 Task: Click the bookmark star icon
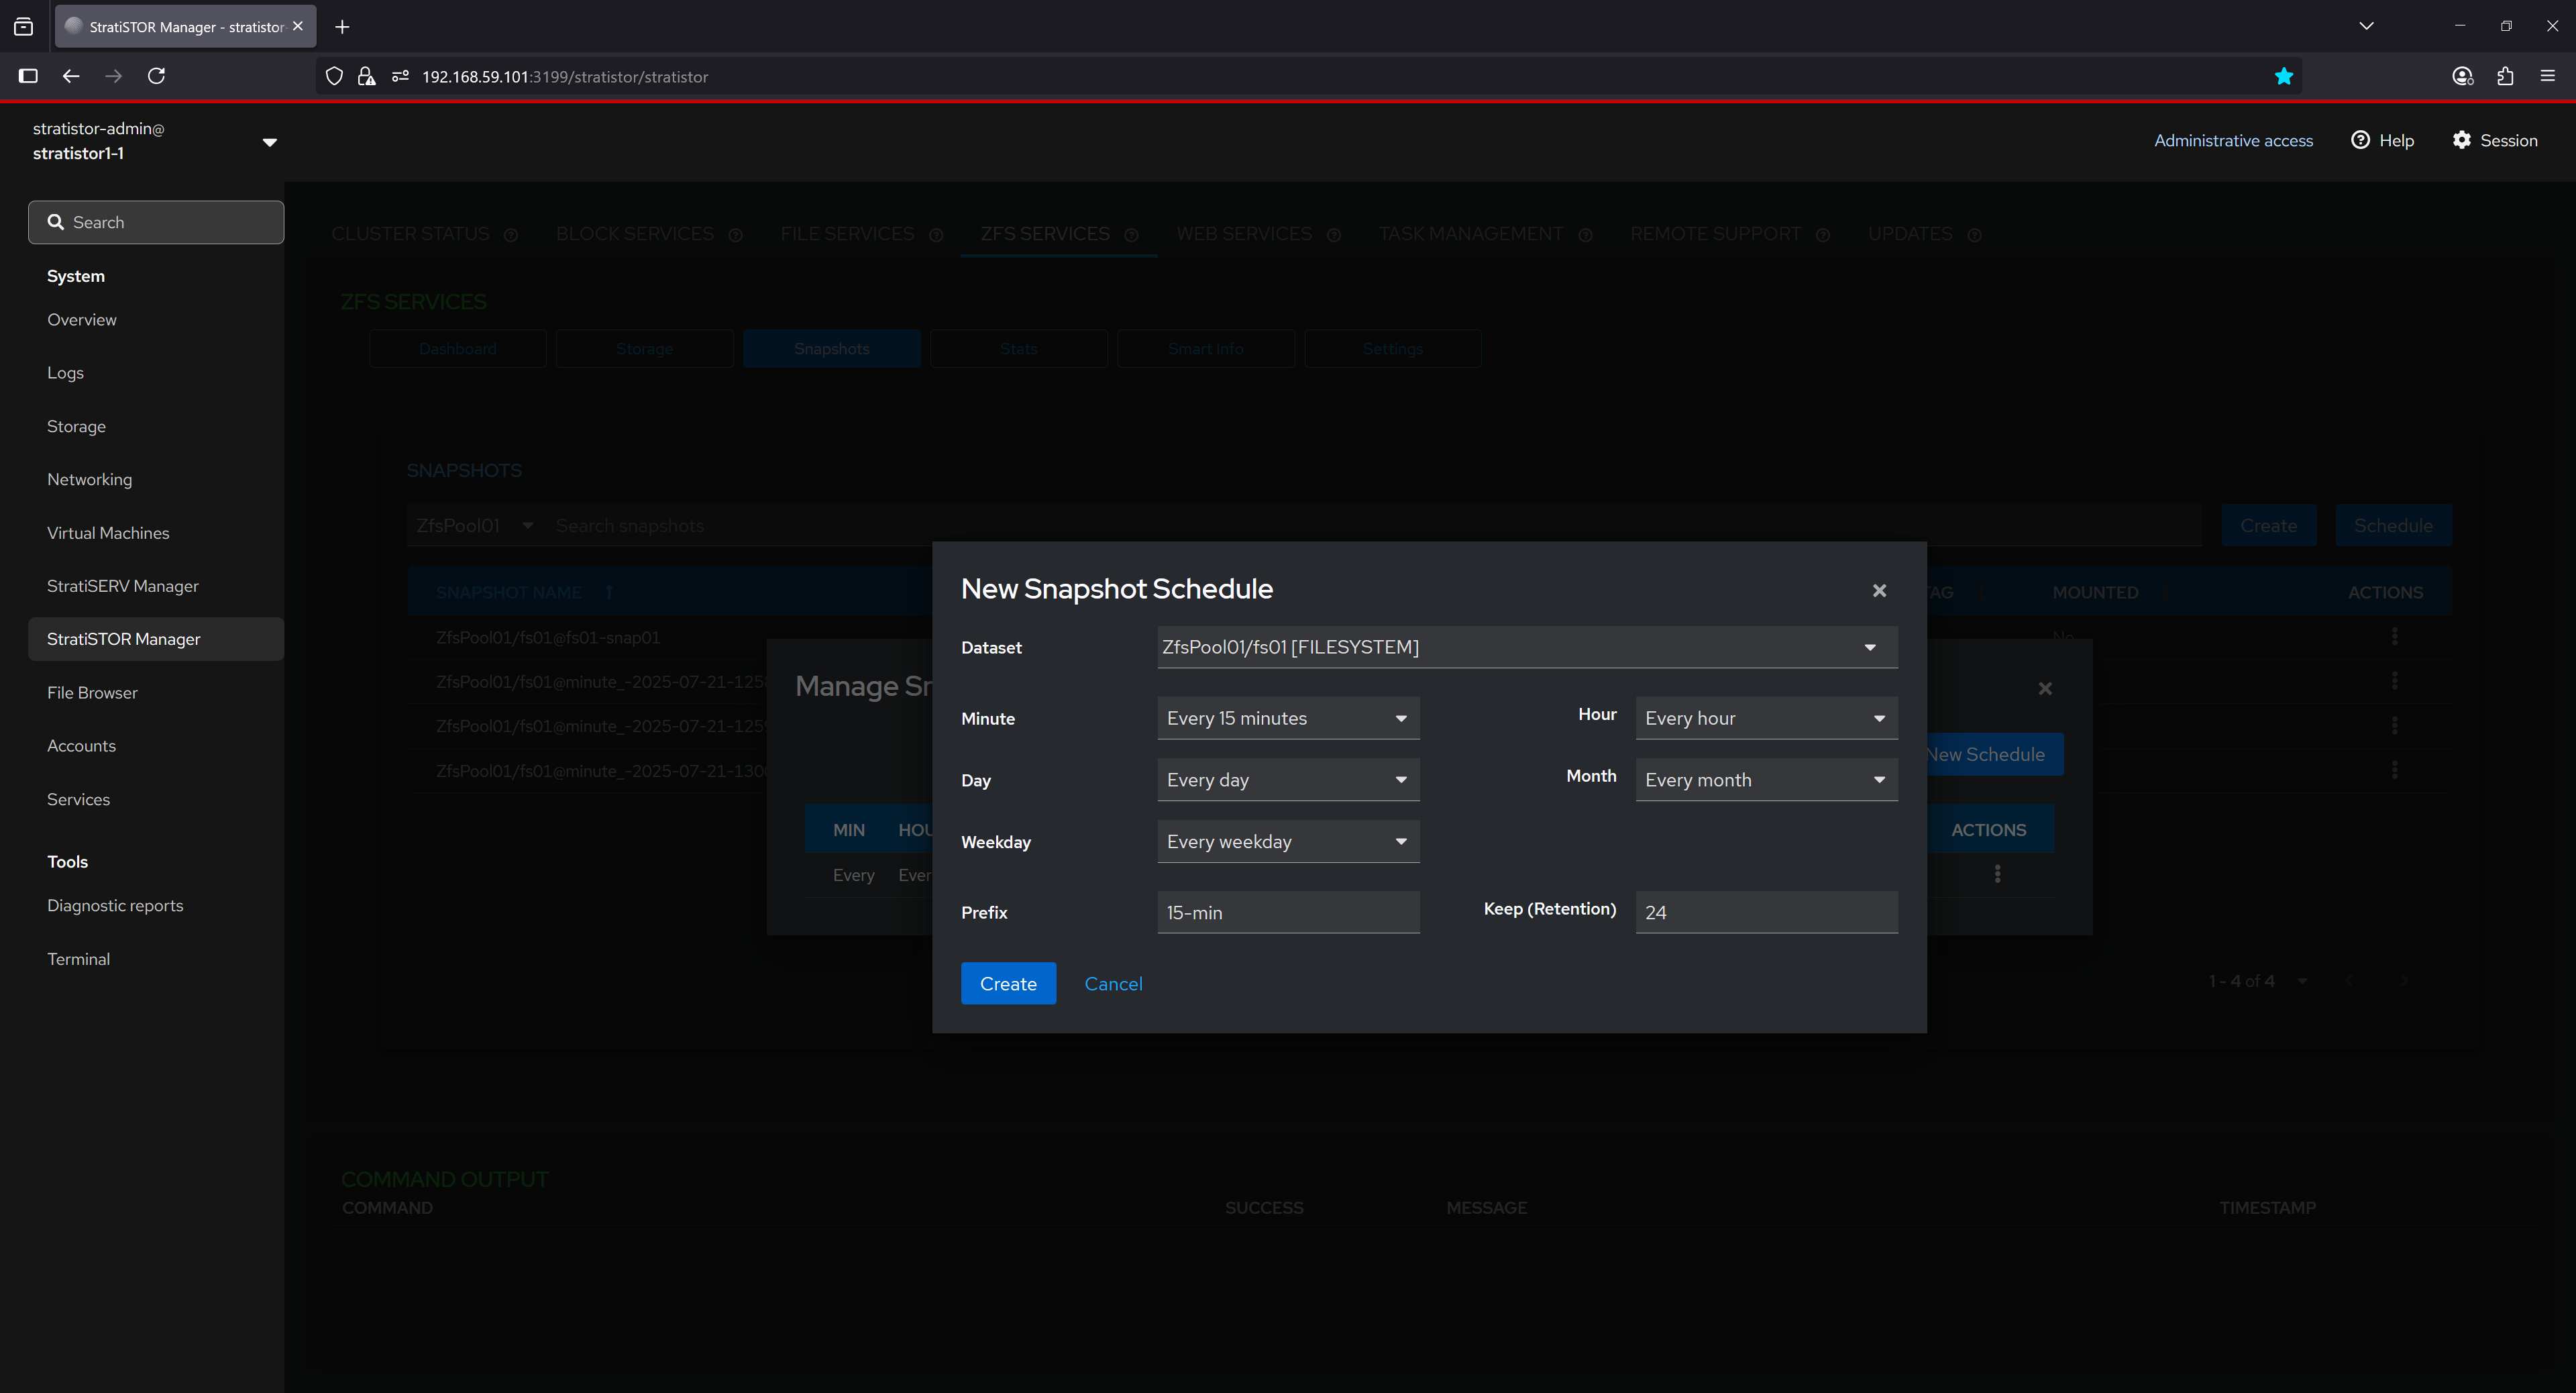(x=2283, y=76)
